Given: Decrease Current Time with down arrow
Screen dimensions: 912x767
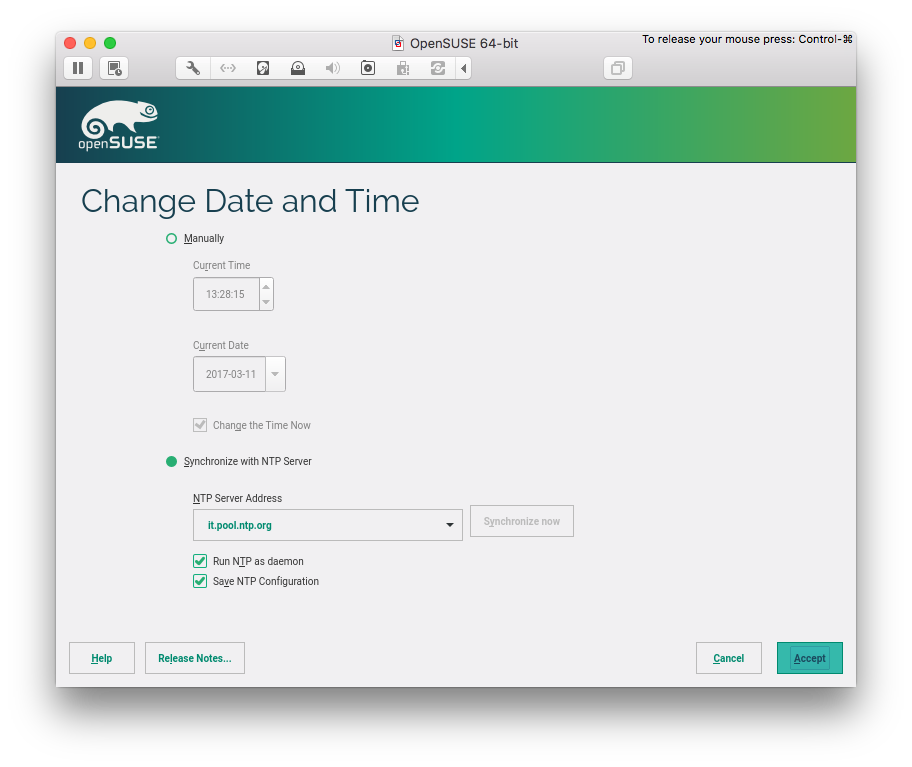Looking at the screenshot, I should [266, 302].
